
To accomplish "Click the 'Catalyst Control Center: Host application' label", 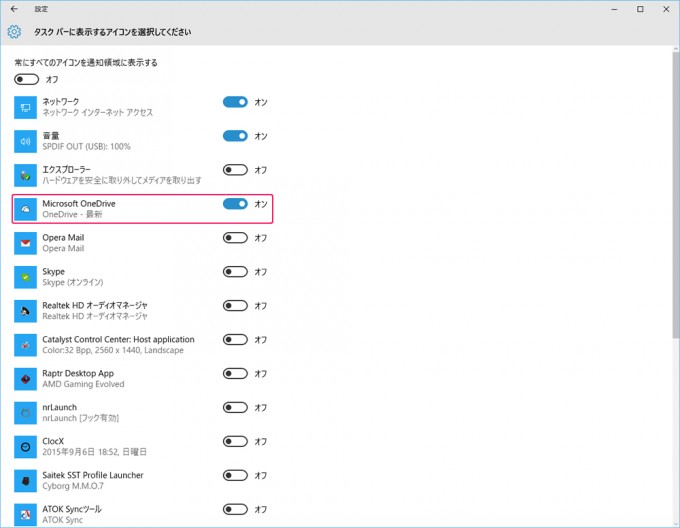I will tap(118, 339).
